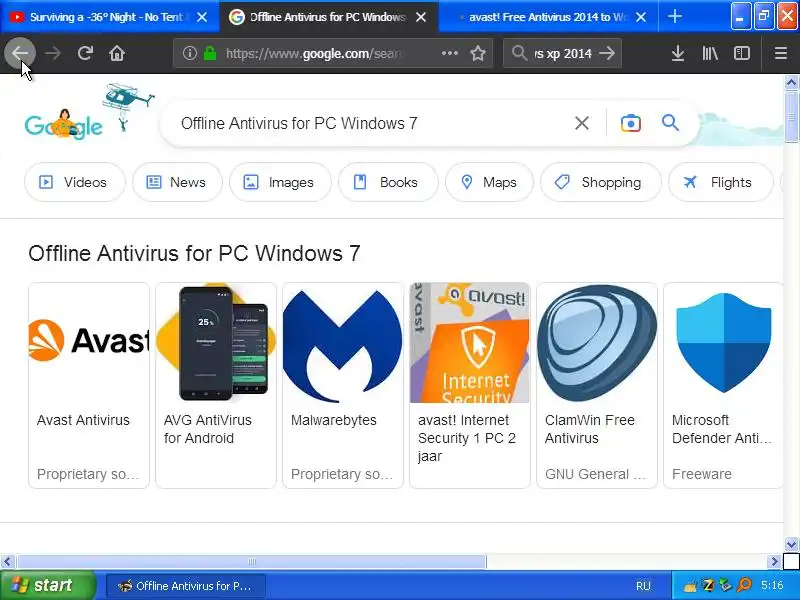
Task: Filter results by Videos
Action: click(x=74, y=182)
